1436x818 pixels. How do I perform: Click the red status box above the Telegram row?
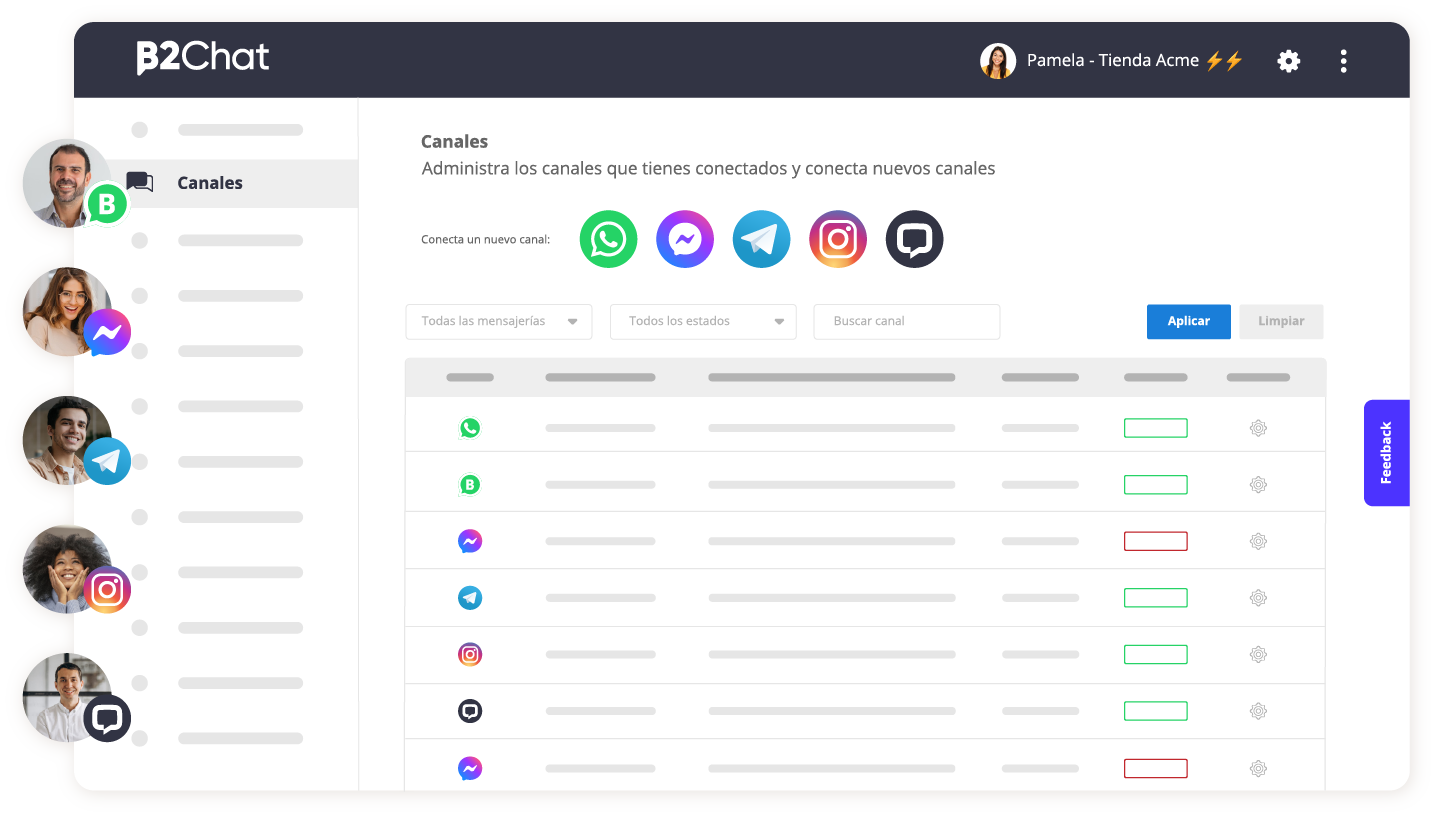(1156, 541)
